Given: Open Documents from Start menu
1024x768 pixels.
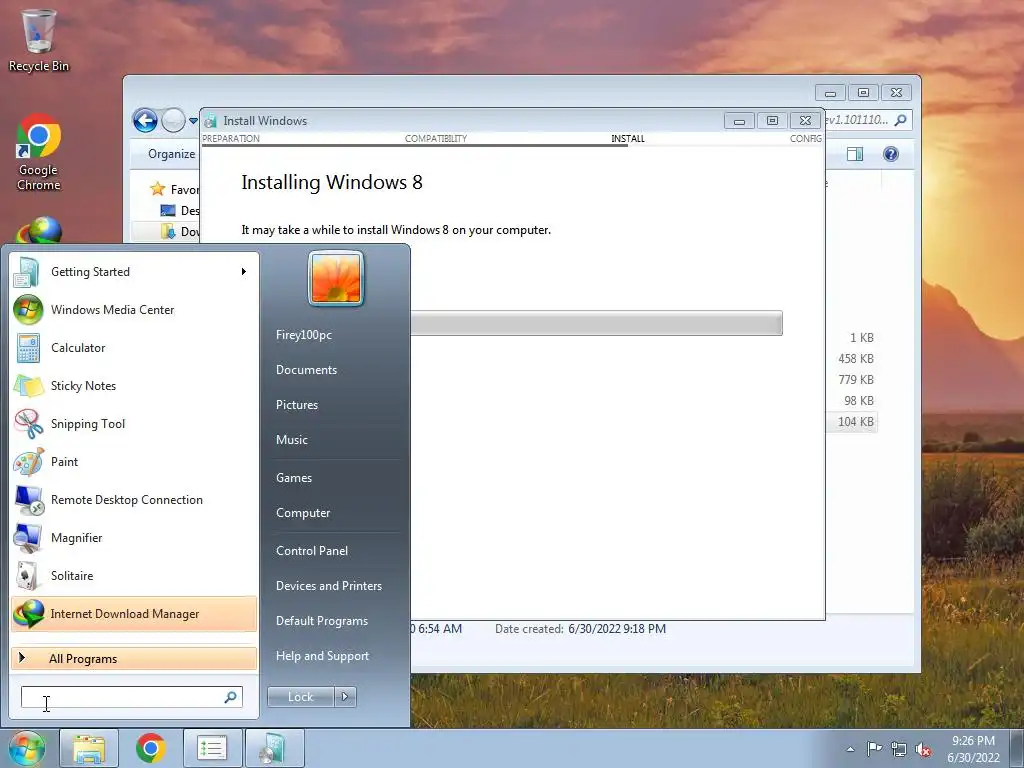Looking at the screenshot, I should tap(306, 370).
